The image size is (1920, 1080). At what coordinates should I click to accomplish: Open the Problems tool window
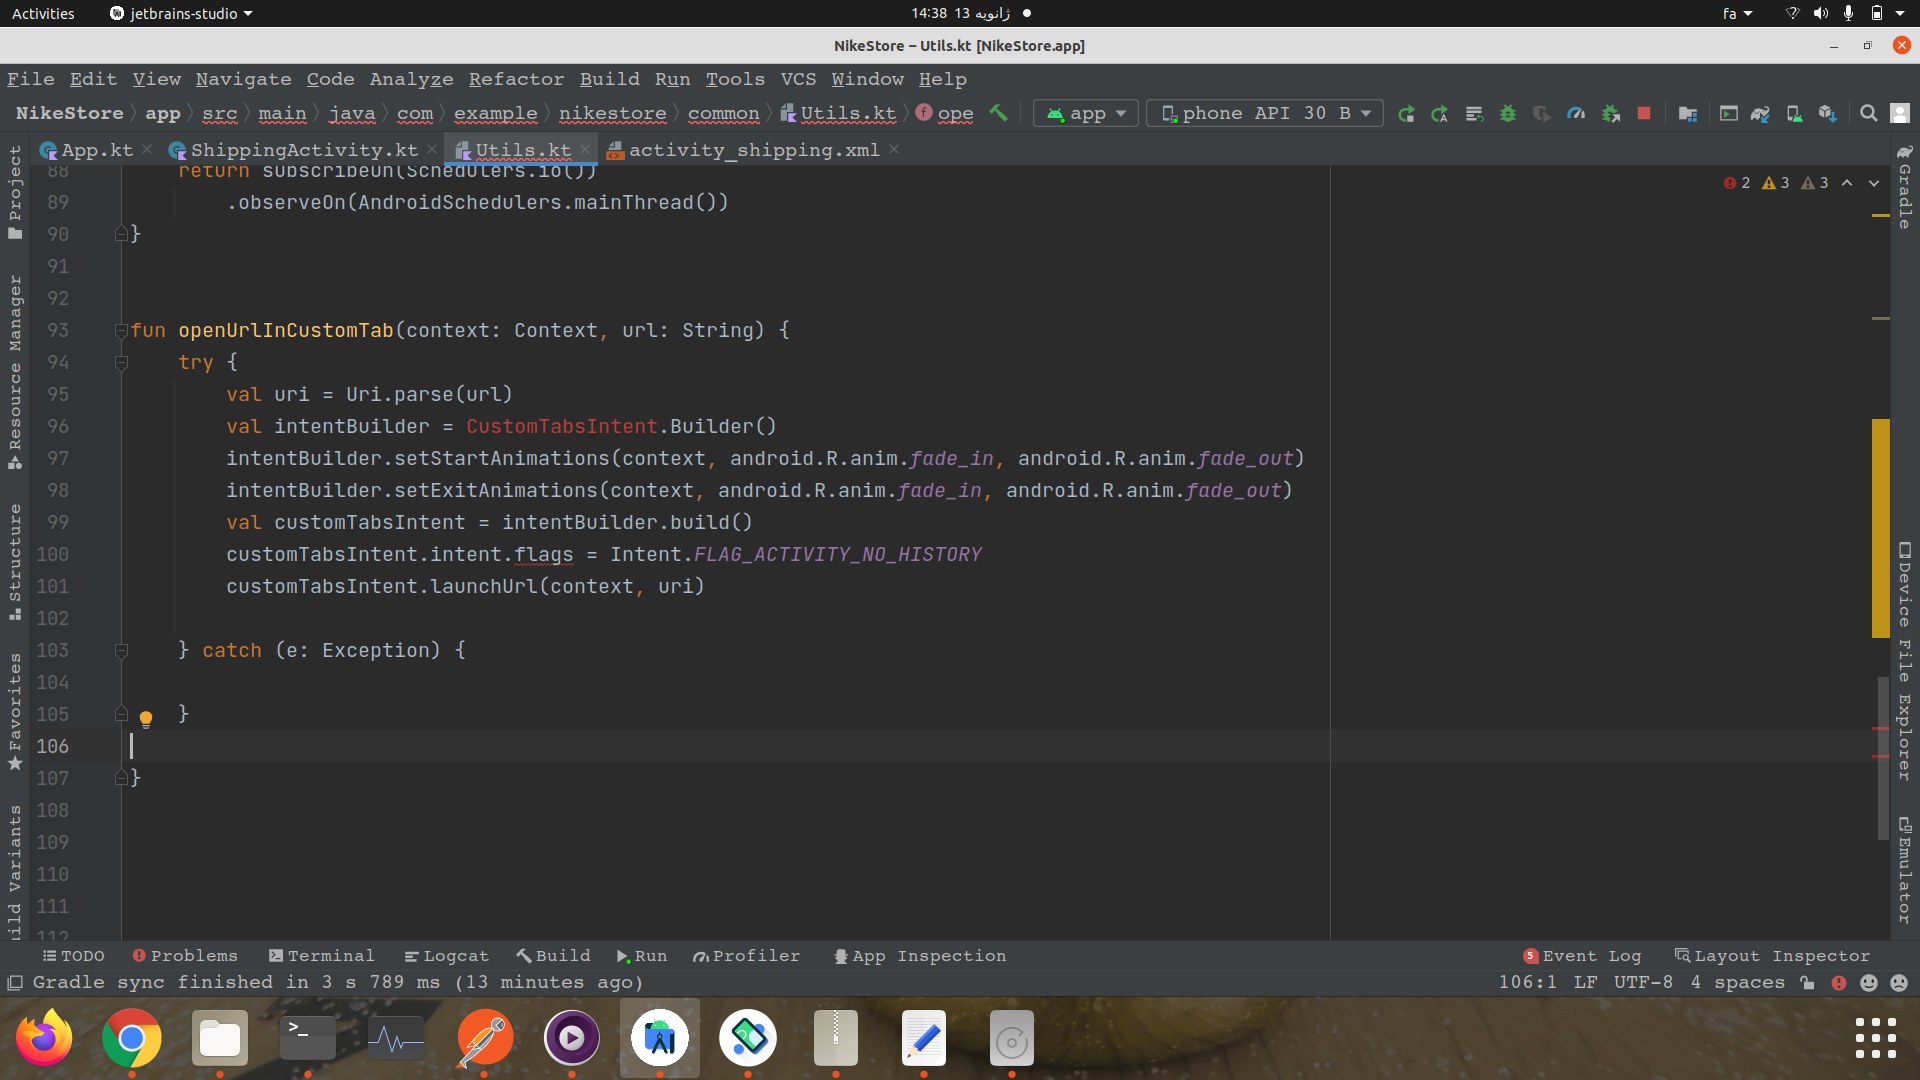click(x=185, y=956)
